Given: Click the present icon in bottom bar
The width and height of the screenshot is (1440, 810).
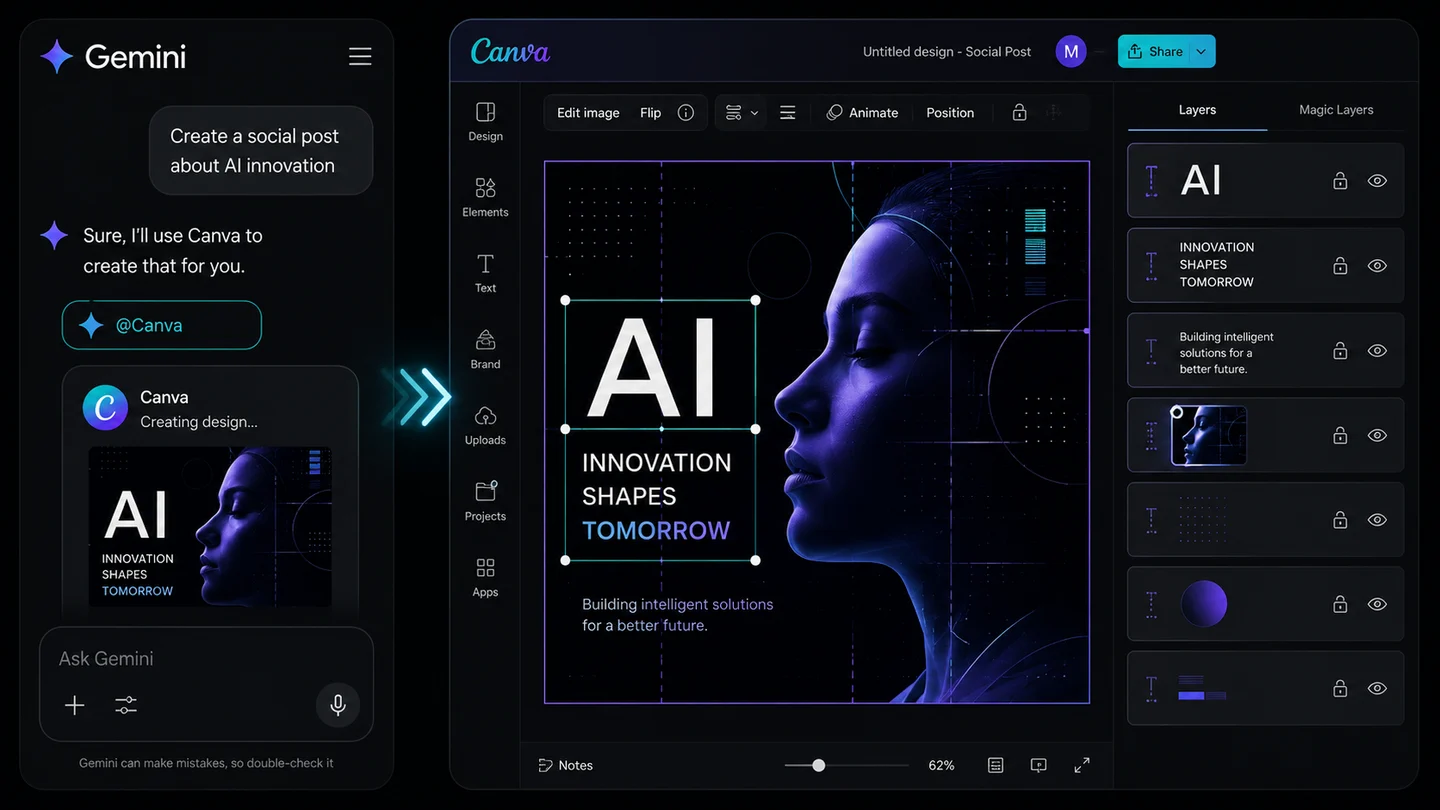Looking at the screenshot, I should tap(1039, 765).
